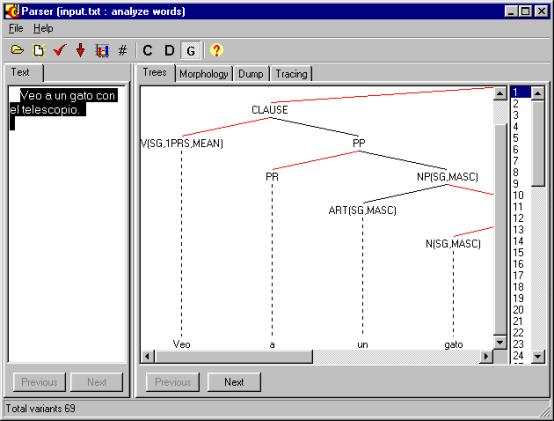Select variant 10 in the list
Viewport: 554px width, 421px height.
tap(518, 195)
